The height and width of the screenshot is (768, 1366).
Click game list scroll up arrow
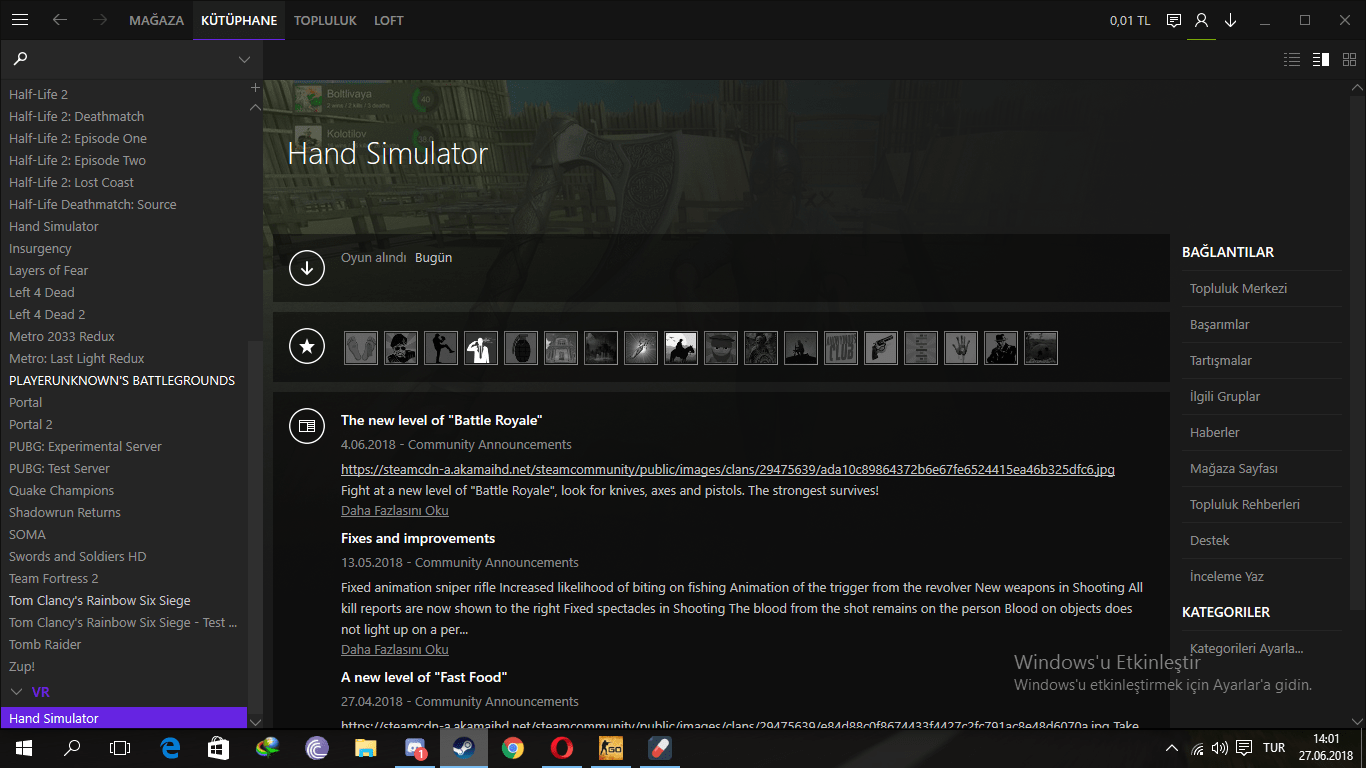255,107
